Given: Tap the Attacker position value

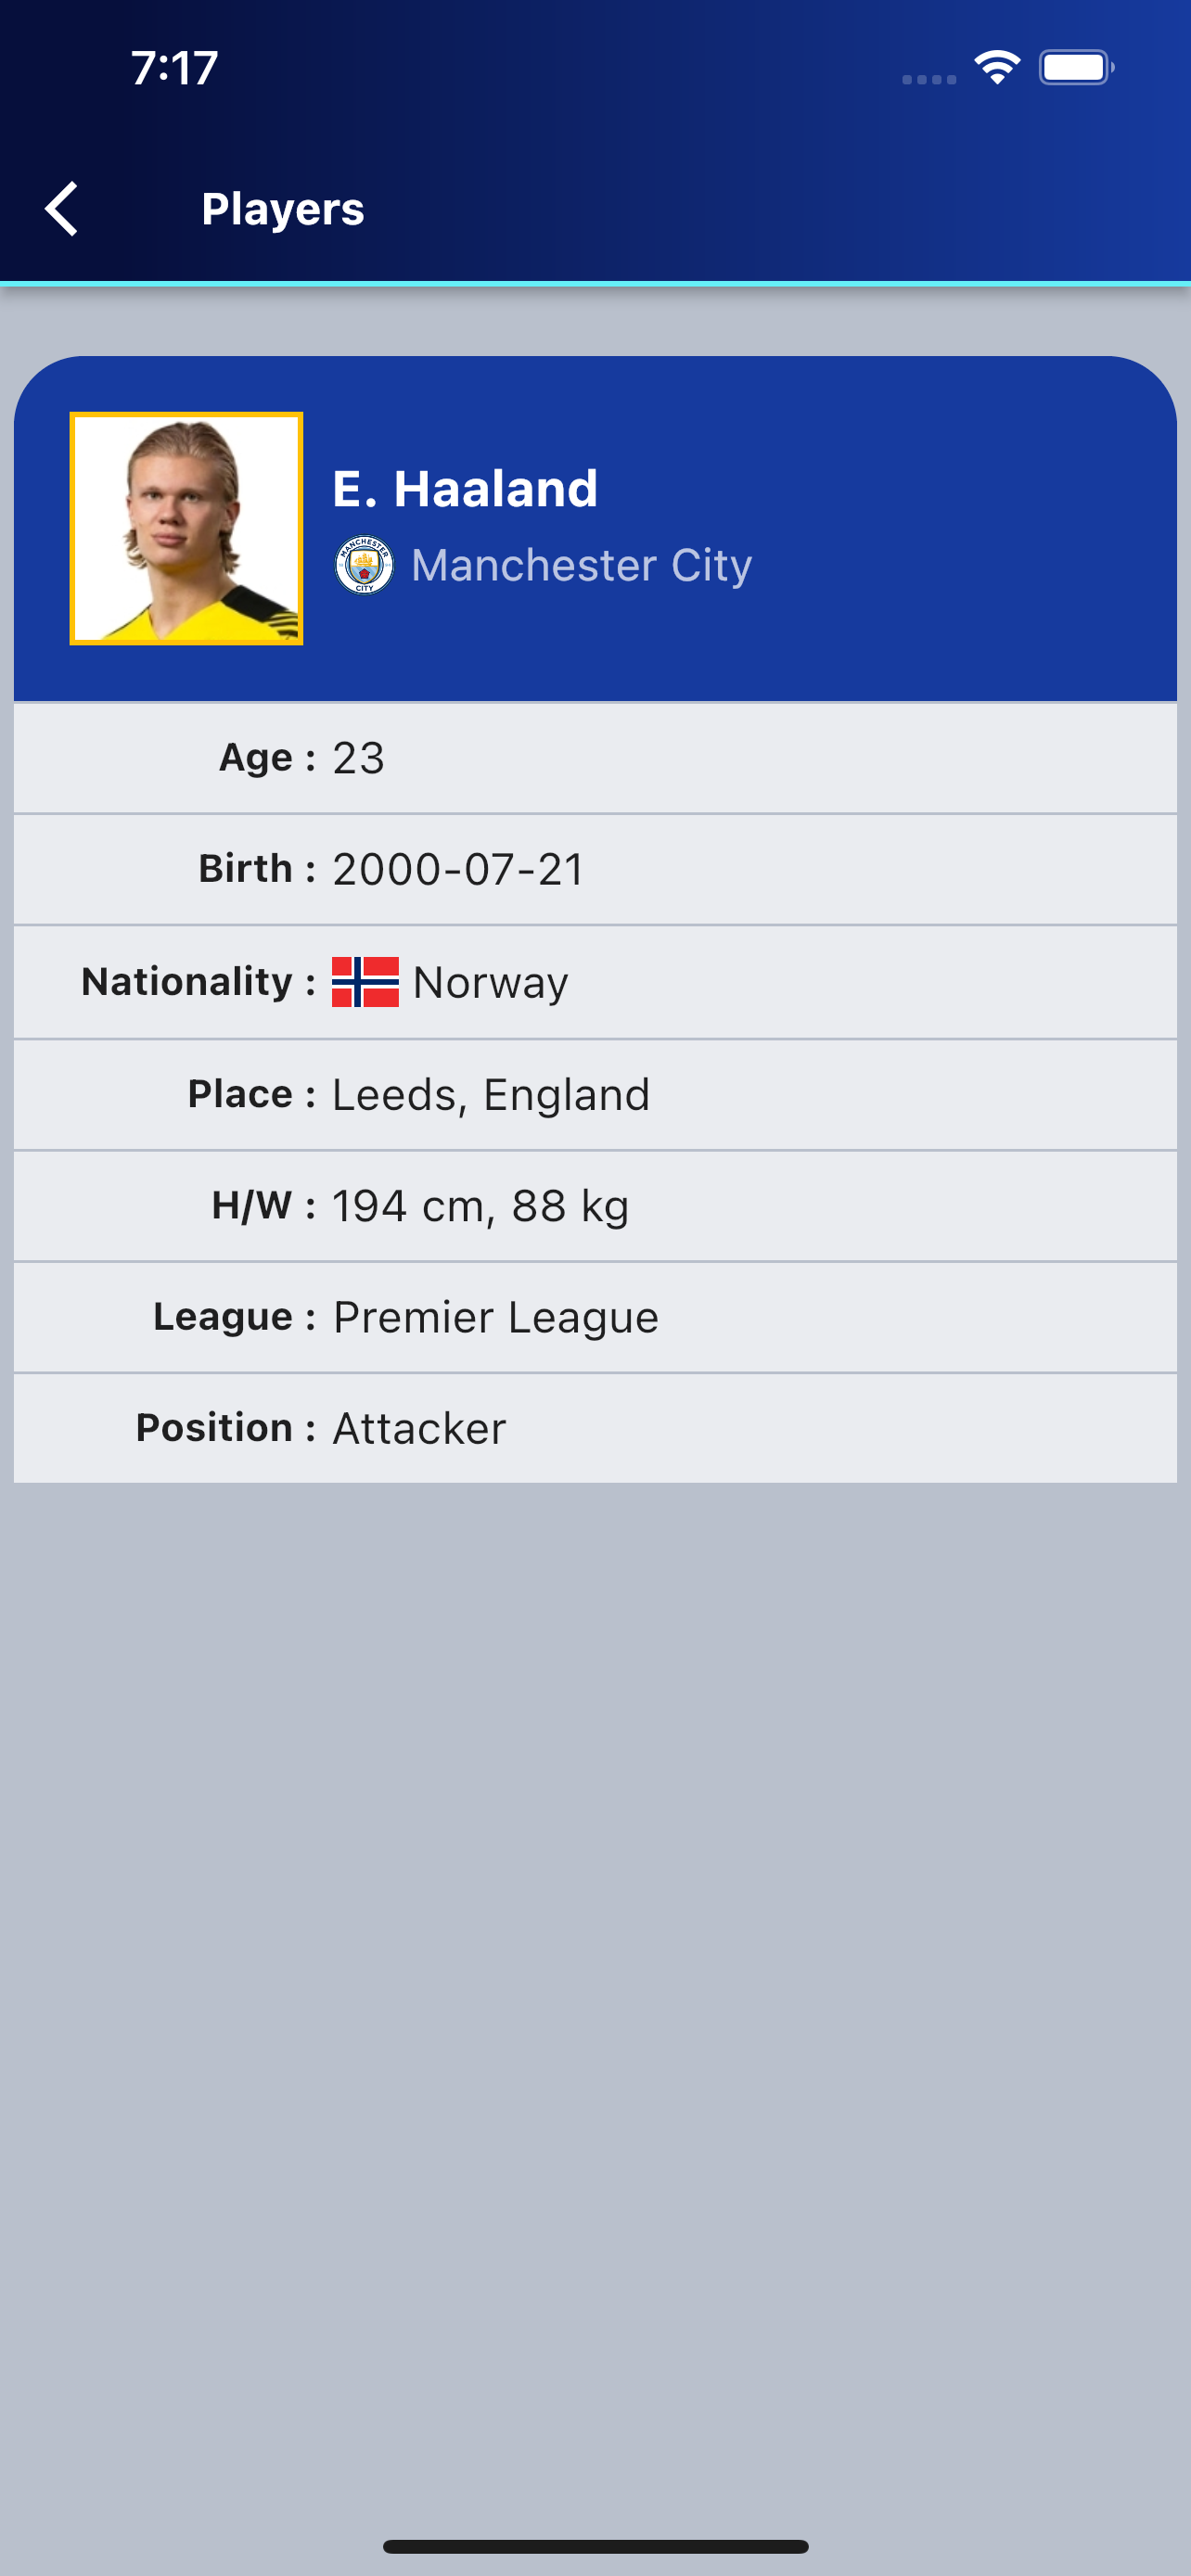Looking at the screenshot, I should coord(419,1428).
